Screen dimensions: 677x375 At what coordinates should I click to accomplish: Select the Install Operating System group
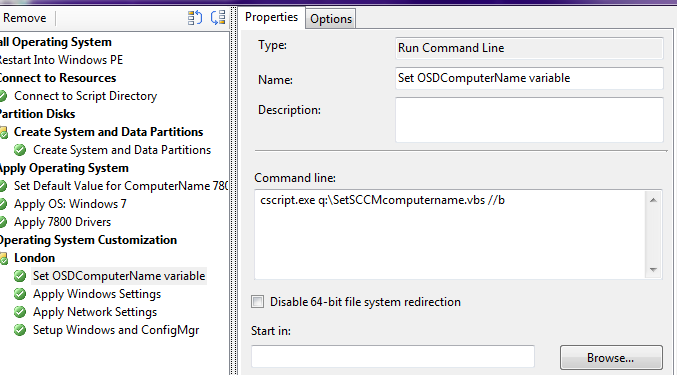tap(56, 42)
